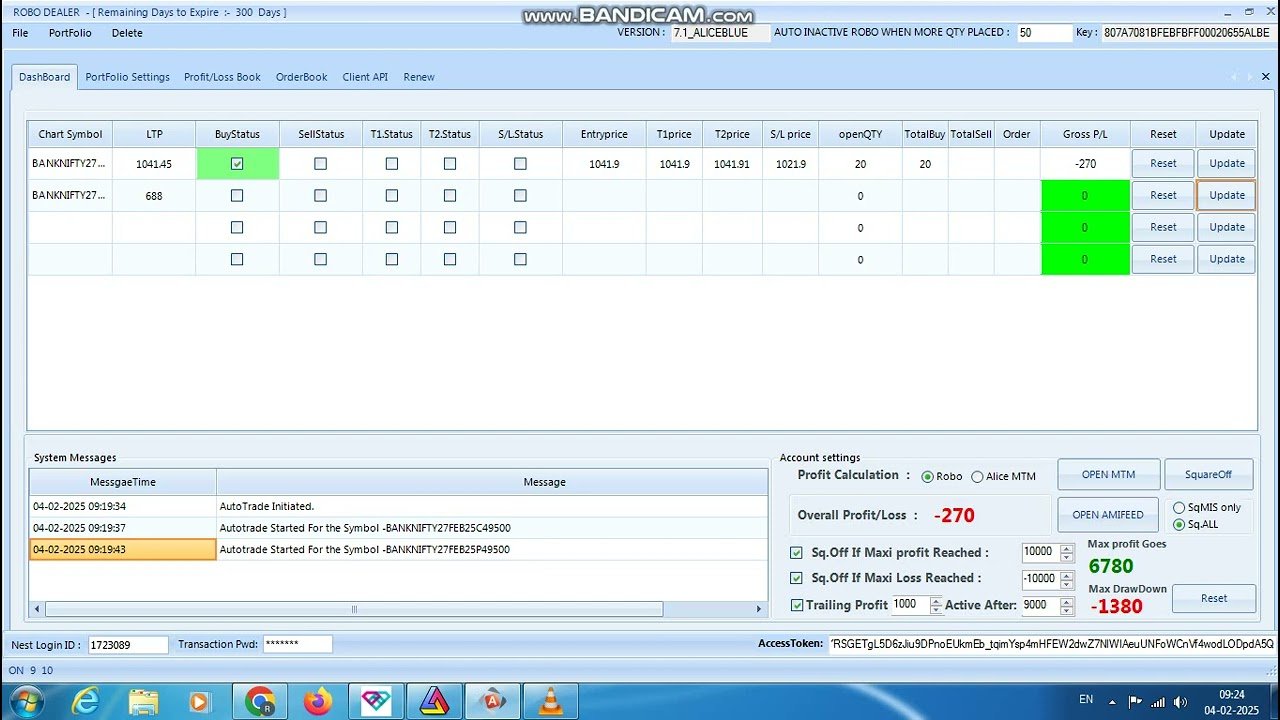Open VLC media player cone icon
This screenshot has height=720, width=1280.
[x=550, y=702]
